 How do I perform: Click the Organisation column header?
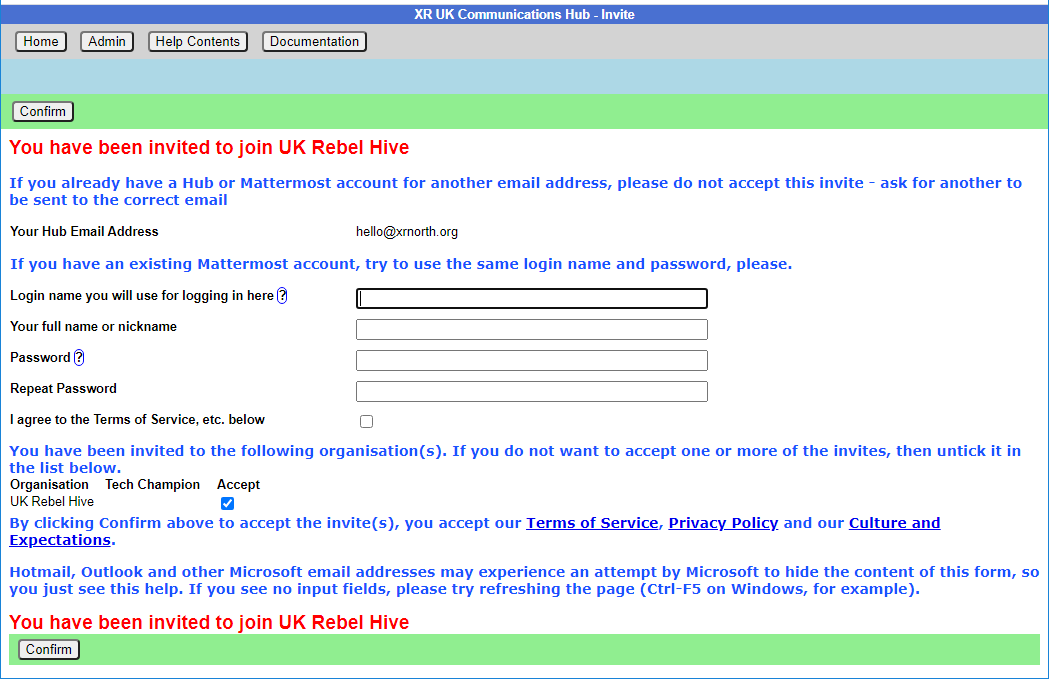(49, 484)
